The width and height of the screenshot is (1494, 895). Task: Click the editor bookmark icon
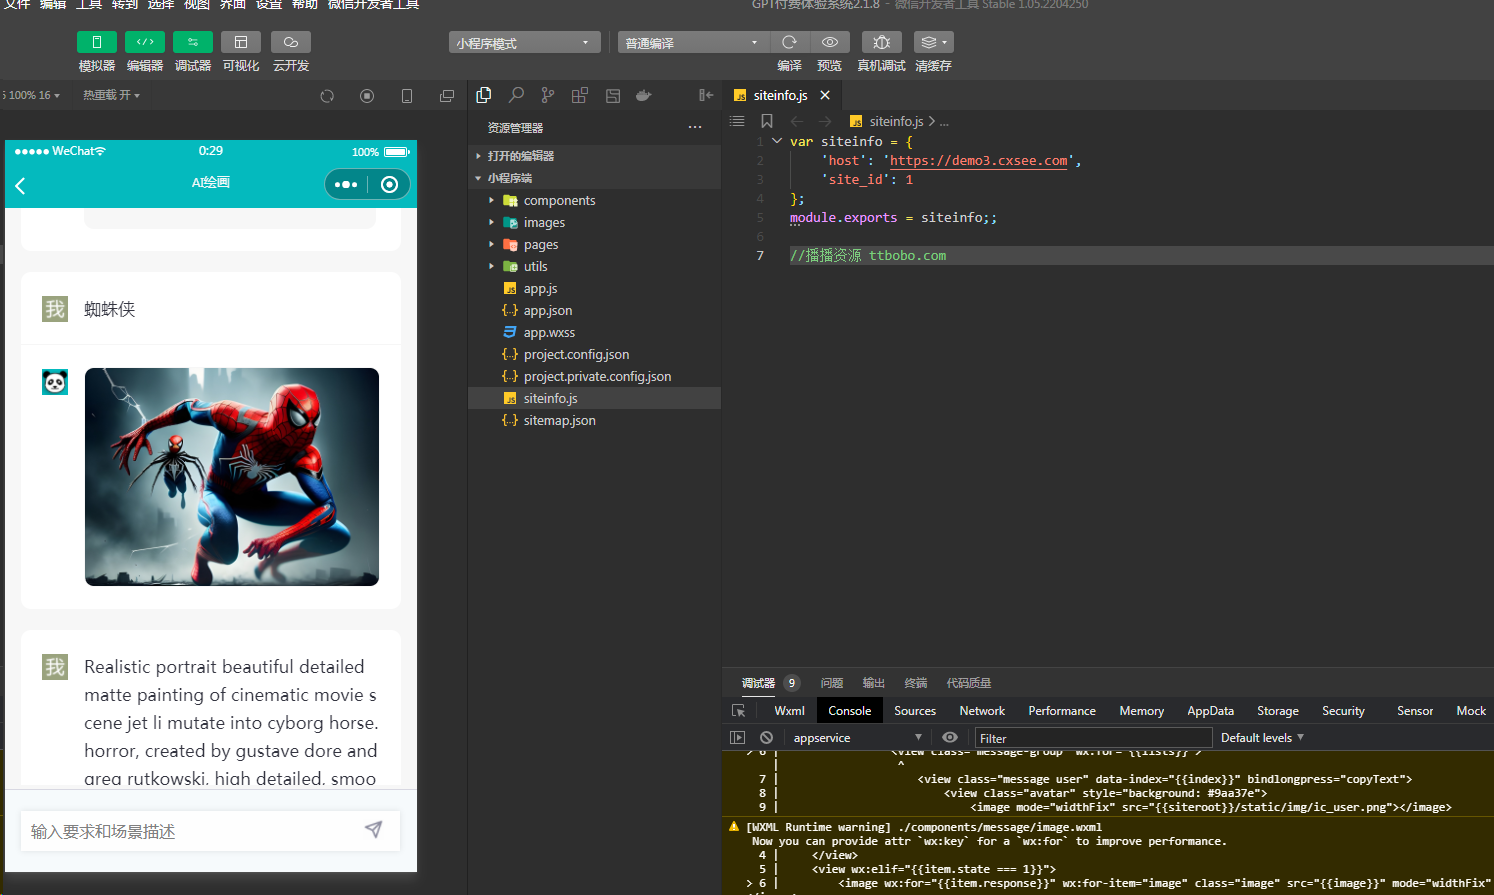tap(767, 121)
